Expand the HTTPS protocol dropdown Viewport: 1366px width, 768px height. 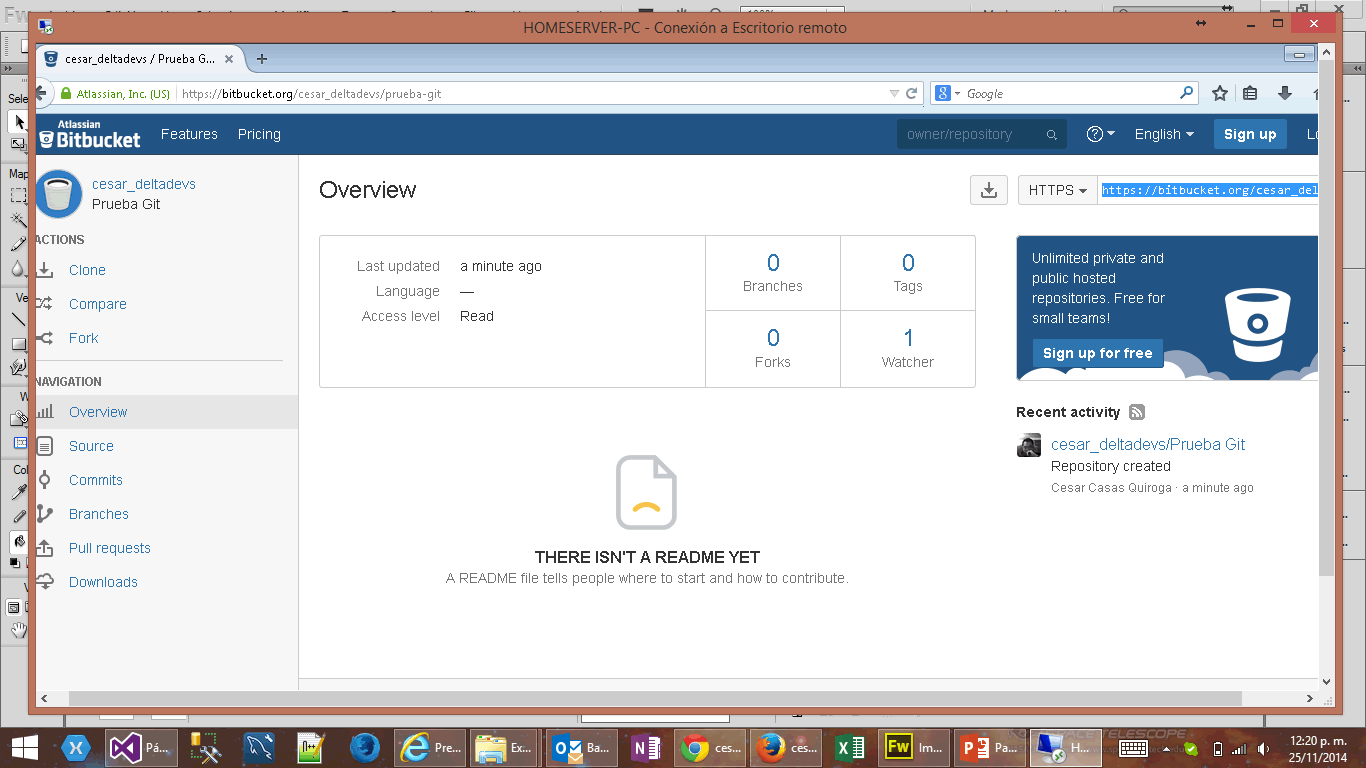click(x=1058, y=190)
